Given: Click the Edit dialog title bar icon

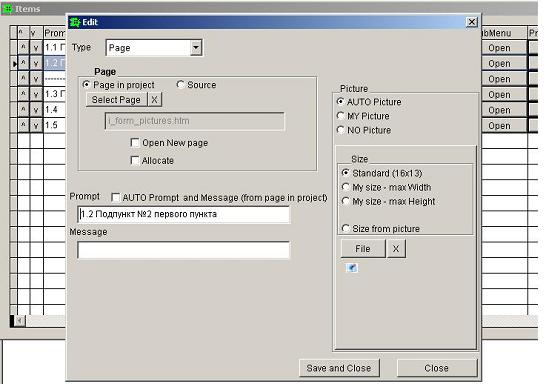Looking at the screenshot, I should click(75, 22).
